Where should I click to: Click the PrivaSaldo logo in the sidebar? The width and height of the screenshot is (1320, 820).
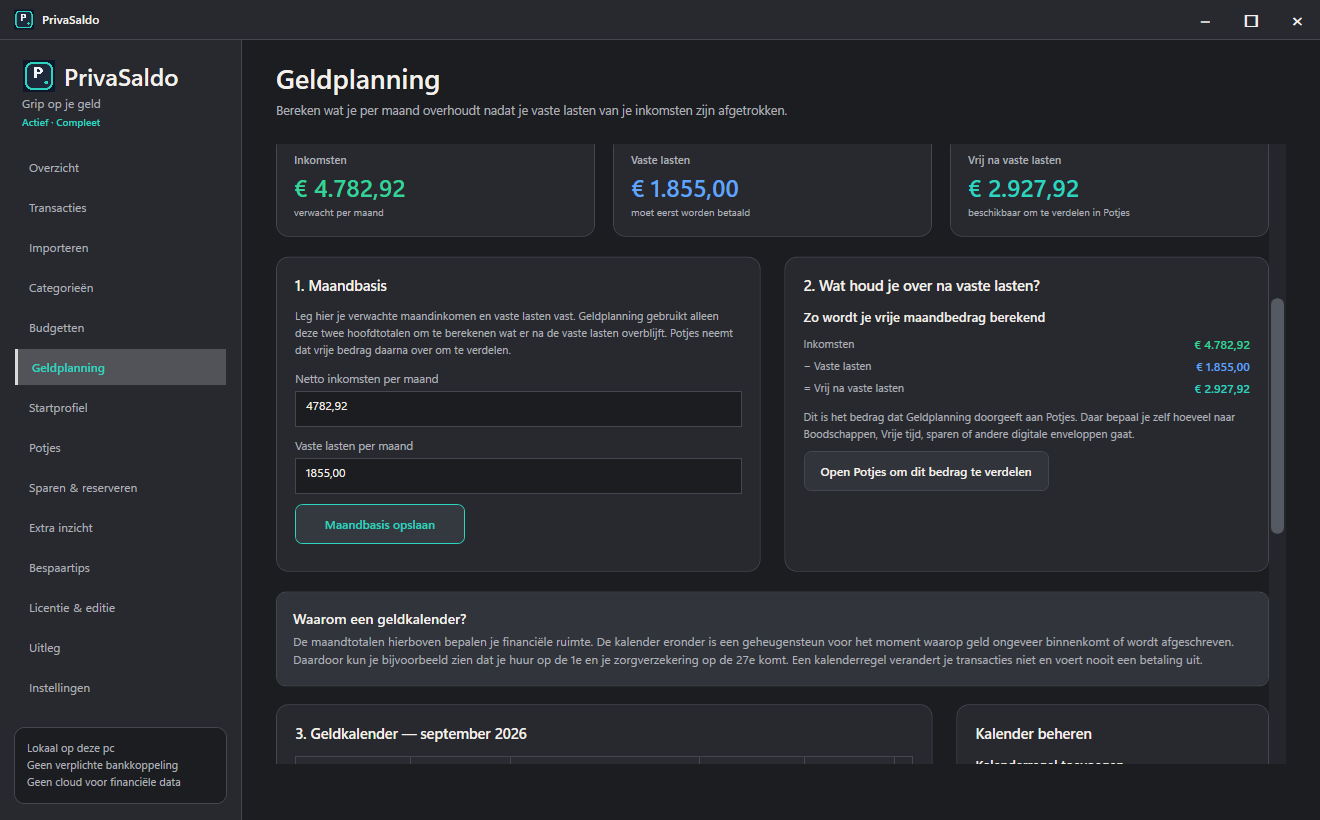pyautogui.click(x=38, y=76)
